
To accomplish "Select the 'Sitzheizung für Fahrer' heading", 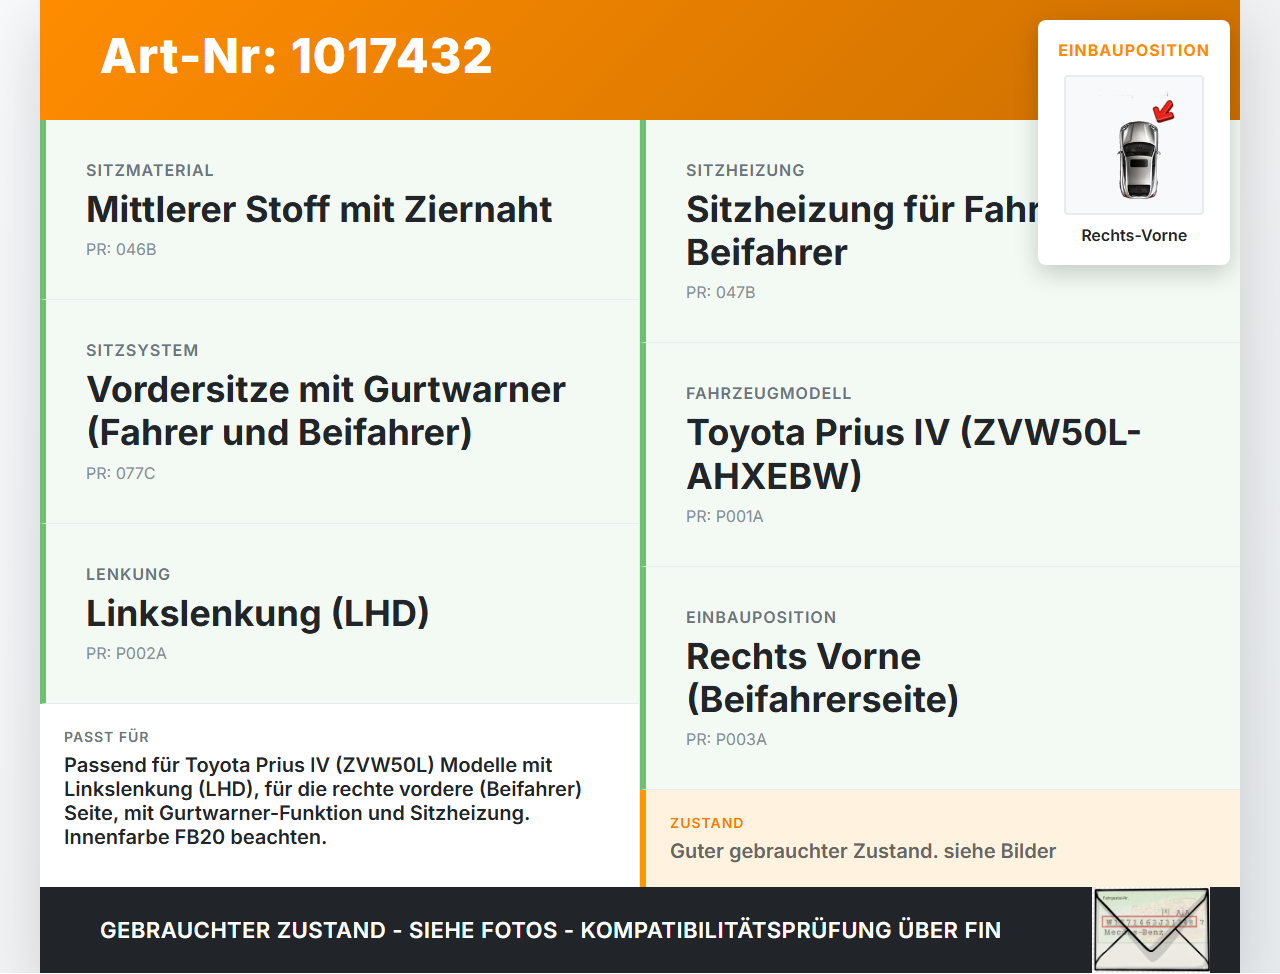I will pos(862,231).
